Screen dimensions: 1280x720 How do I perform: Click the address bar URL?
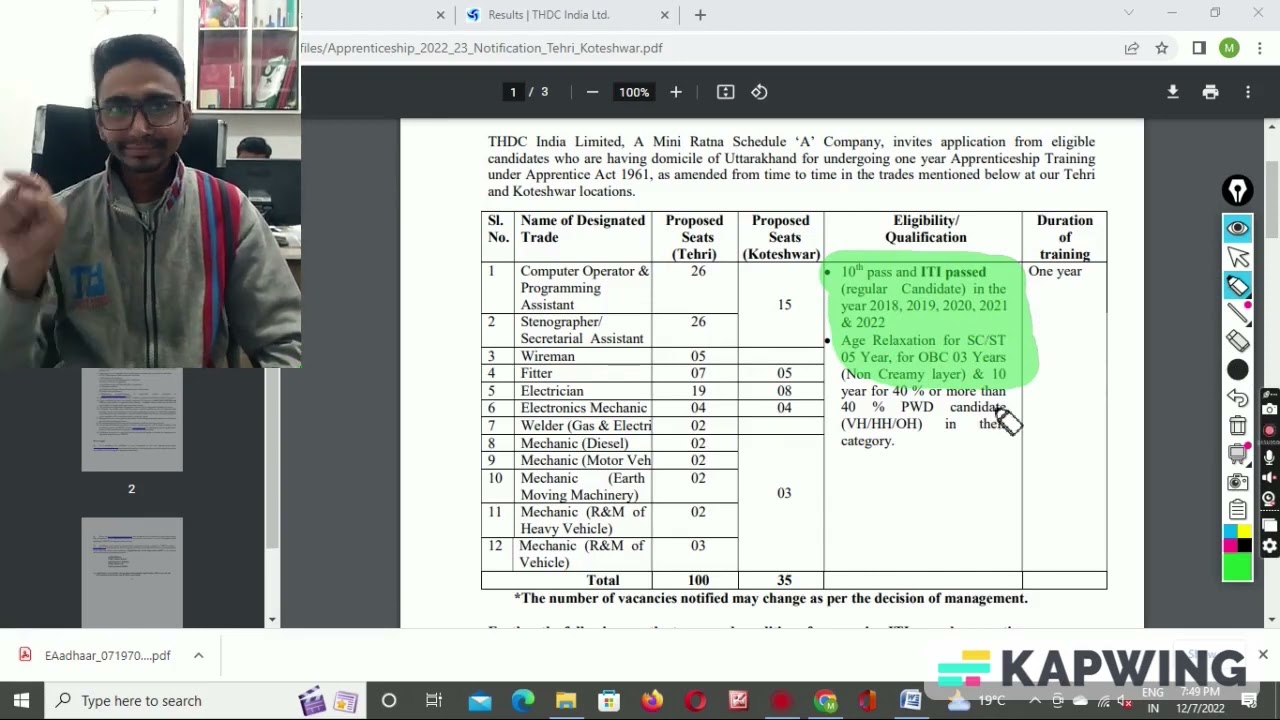point(481,48)
